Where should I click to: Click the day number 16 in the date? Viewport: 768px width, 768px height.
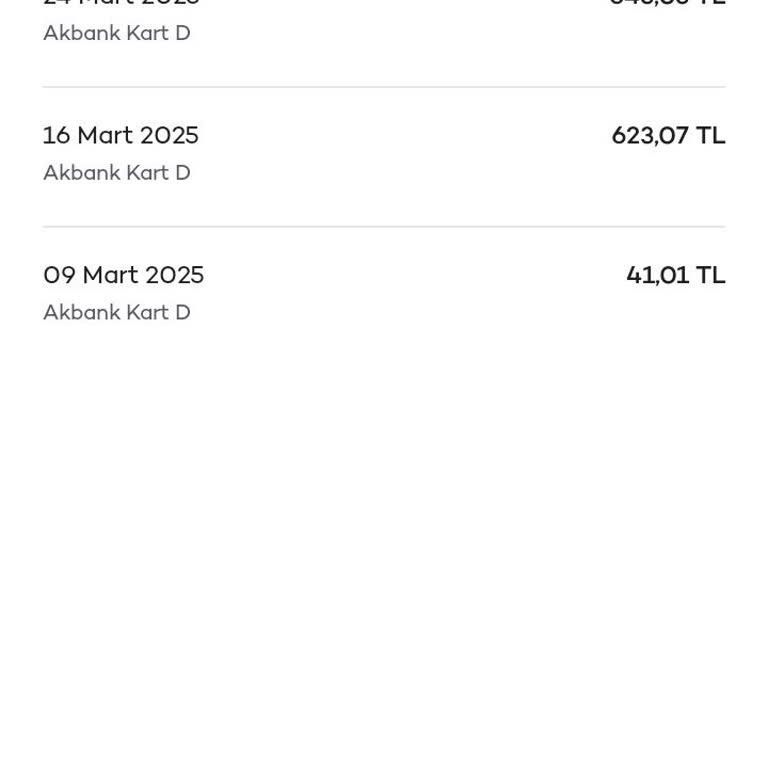[56, 136]
